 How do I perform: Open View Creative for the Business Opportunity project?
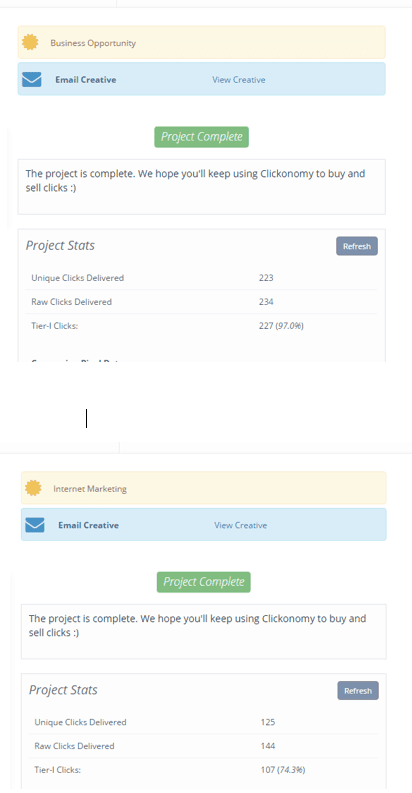click(239, 79)
